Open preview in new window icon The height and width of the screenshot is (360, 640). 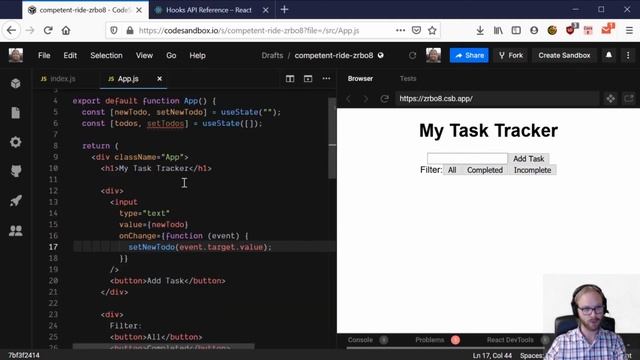coord(629,98)
